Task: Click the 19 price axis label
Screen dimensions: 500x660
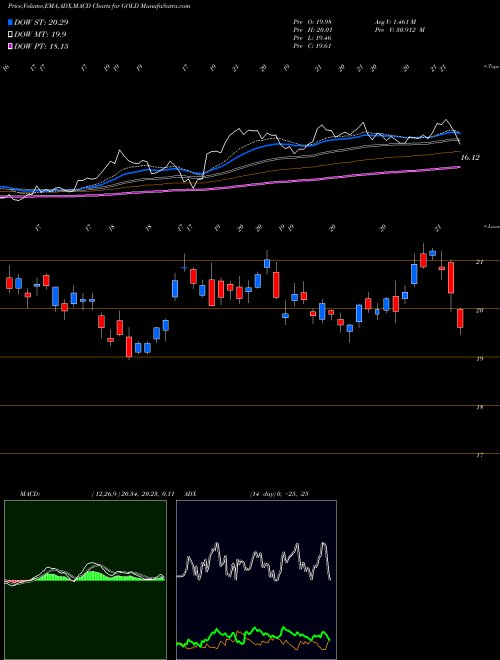Action: click(x=479, y=359)
